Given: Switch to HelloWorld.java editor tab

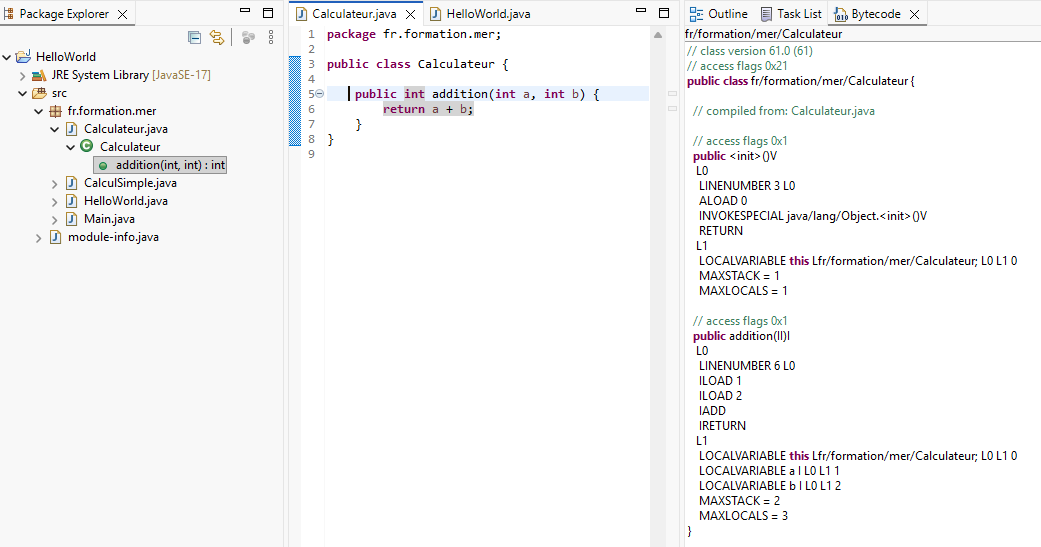Looking at the screenshot, I should click(x=488, y=14).
